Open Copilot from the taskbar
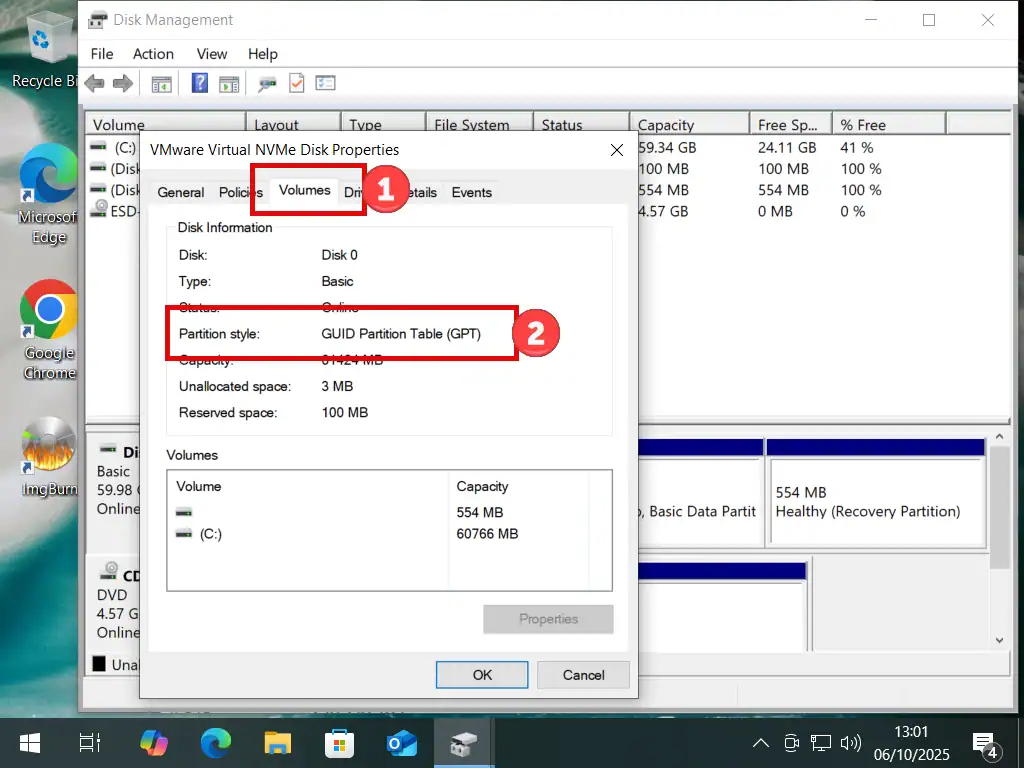1024x768 pixels. (154, 743)
